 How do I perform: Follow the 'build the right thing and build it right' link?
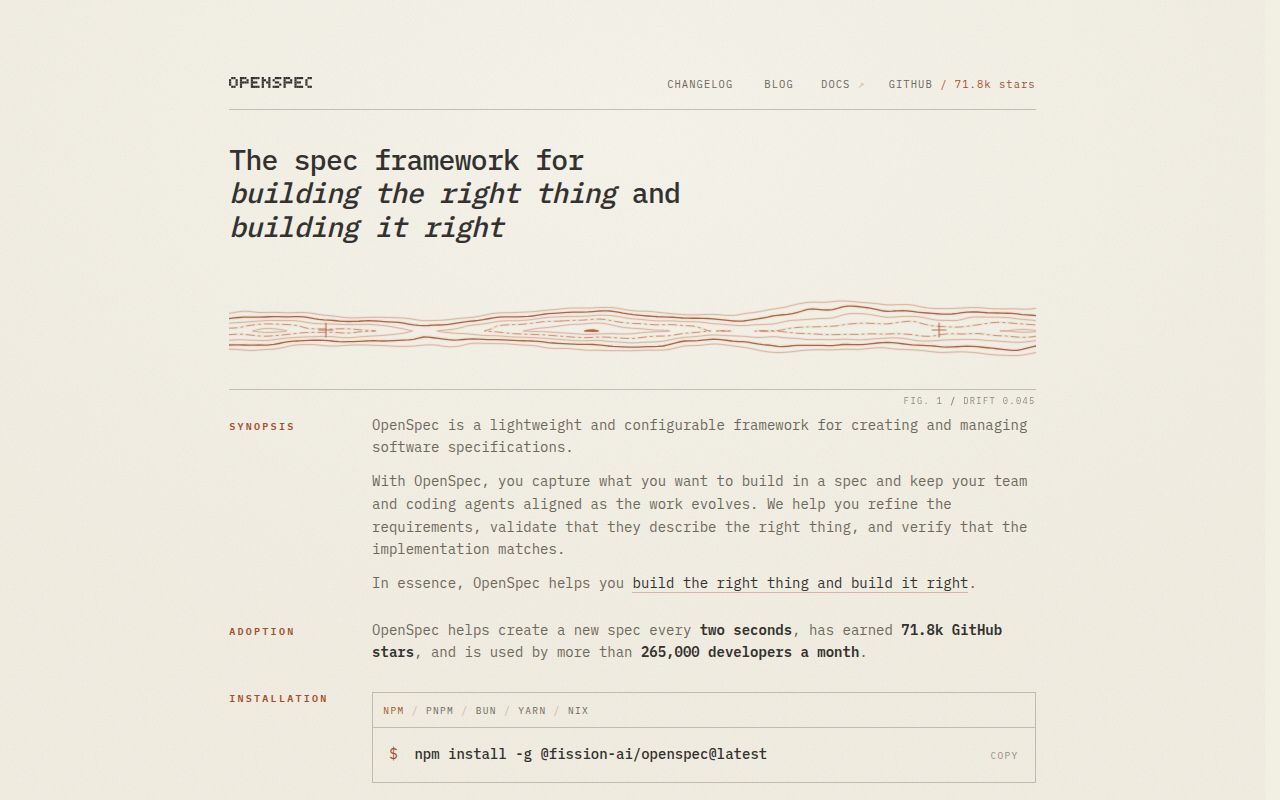[x=800, y=583]
